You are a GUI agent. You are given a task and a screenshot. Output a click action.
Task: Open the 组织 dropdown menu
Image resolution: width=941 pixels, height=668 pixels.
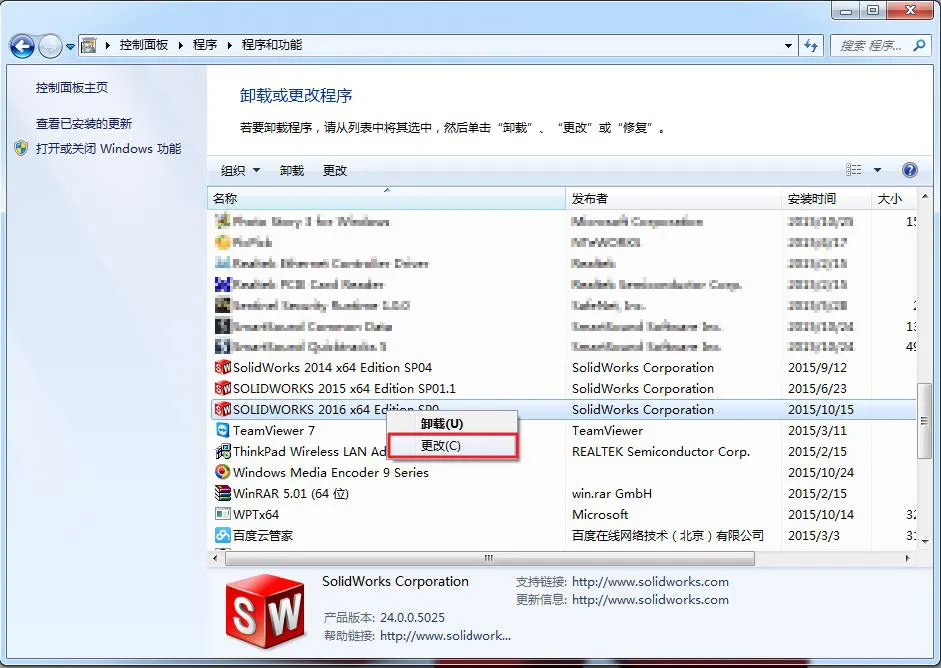[x=240, y=170]
